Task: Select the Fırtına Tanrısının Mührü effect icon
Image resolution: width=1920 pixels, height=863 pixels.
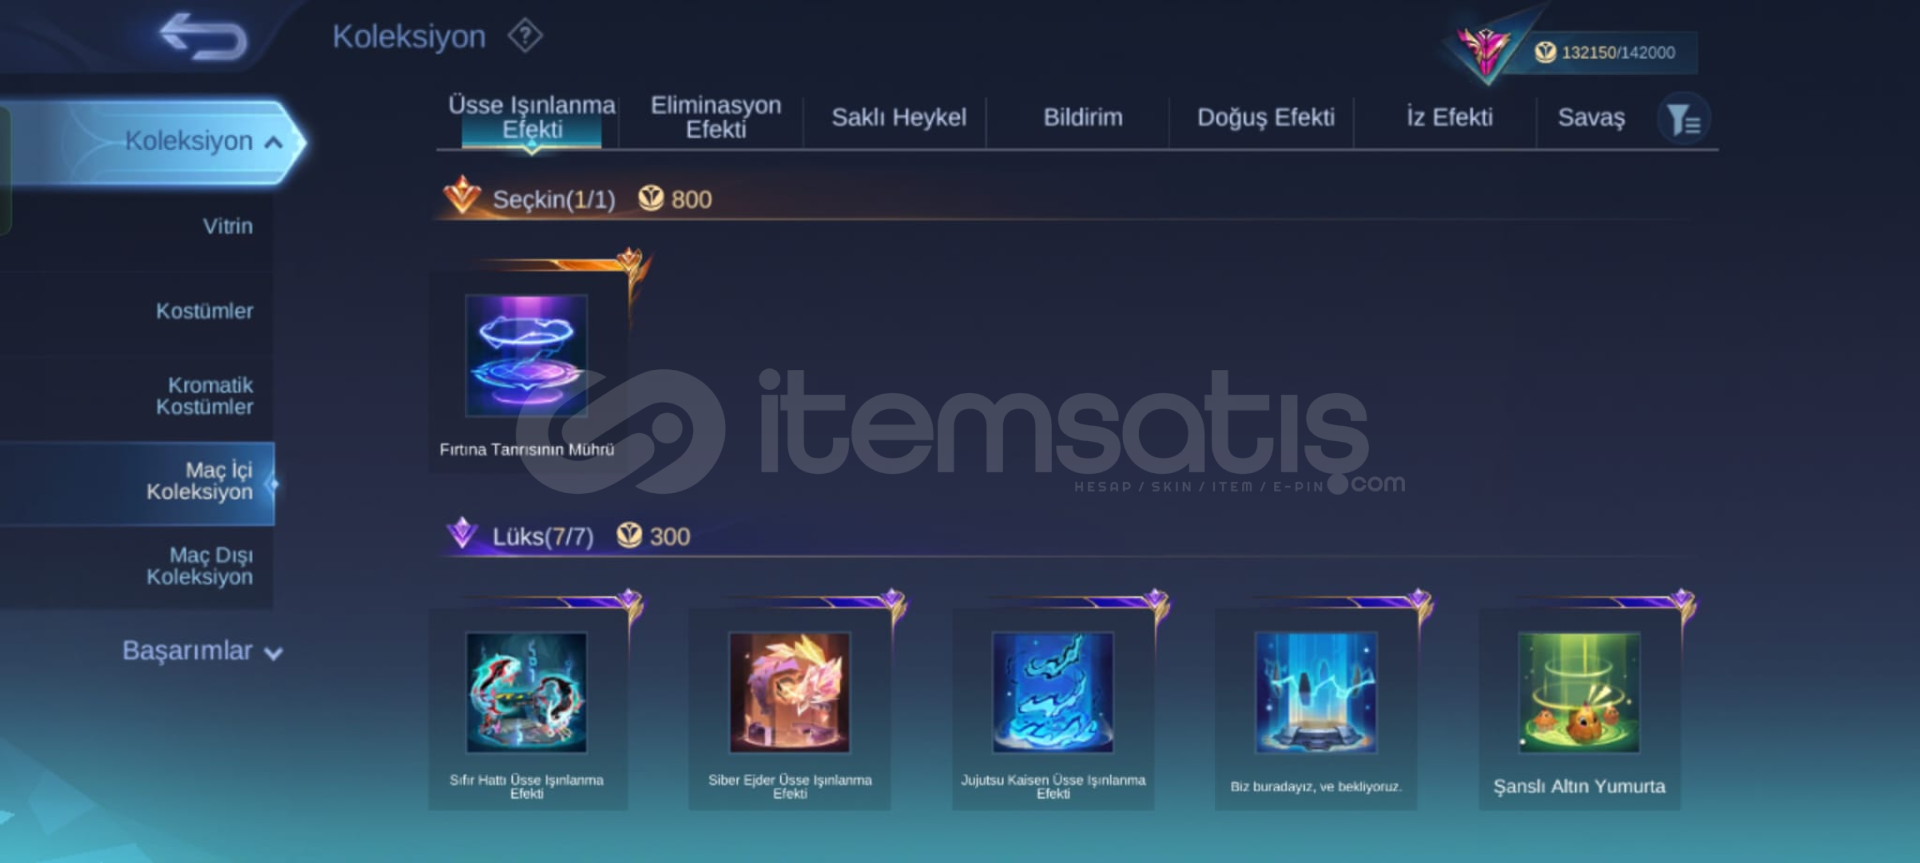Action: tap(526, 355)
